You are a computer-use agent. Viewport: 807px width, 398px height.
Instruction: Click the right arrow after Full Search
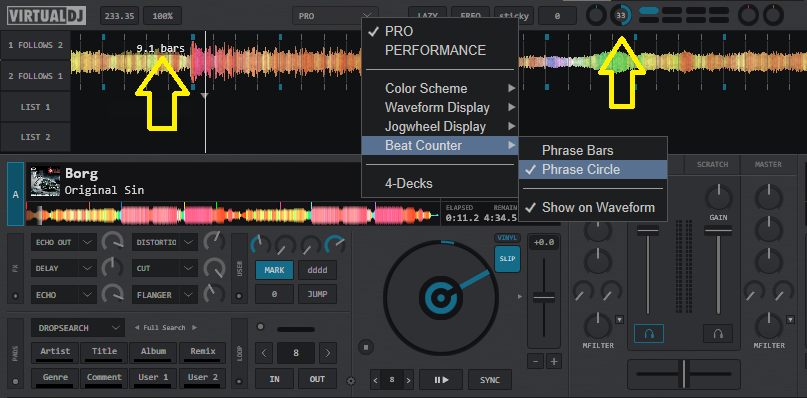(194, 327)
